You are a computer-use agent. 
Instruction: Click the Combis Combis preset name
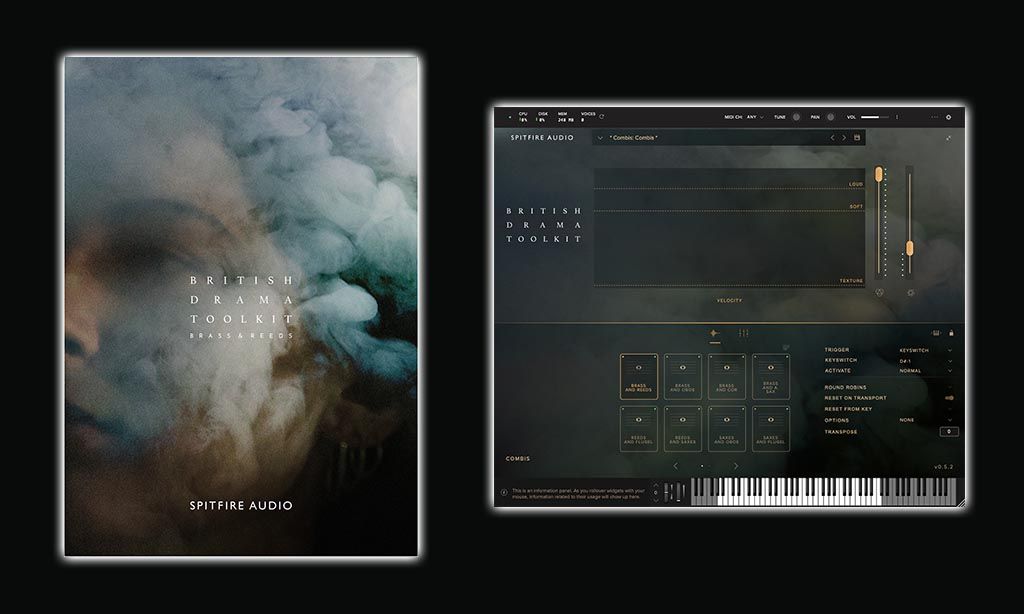pyautogui.click(x=633, y=138)
